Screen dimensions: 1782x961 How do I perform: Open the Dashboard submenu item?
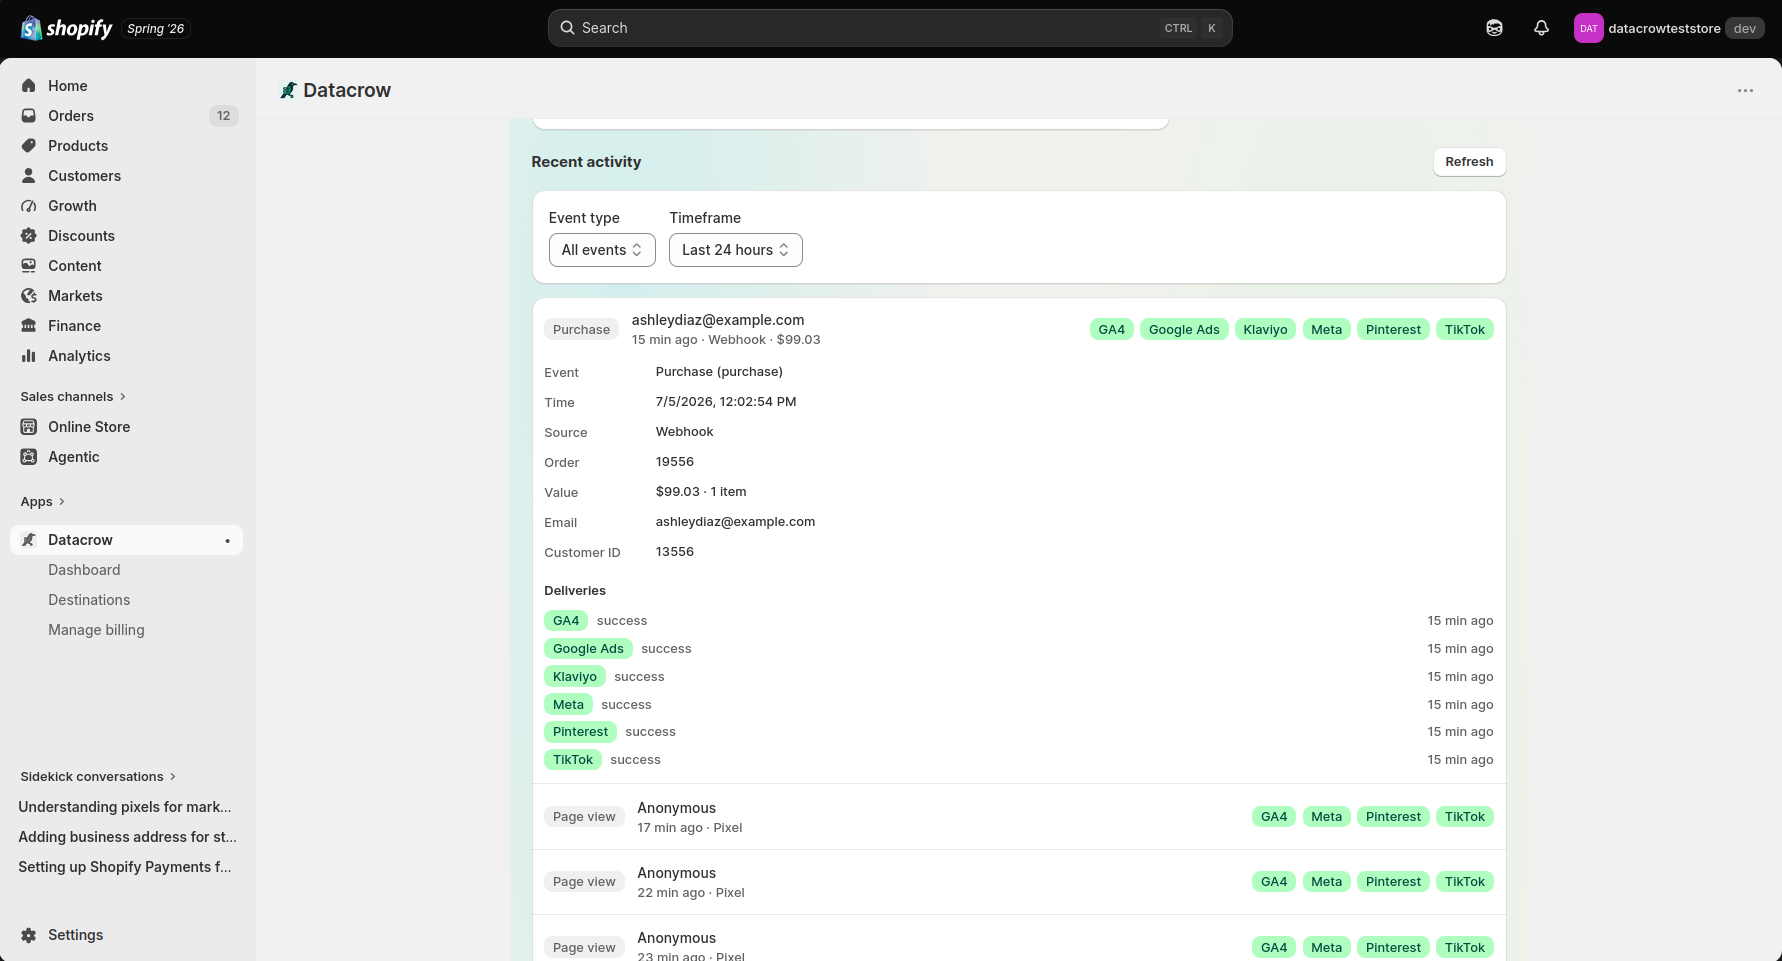click(84, 570)
